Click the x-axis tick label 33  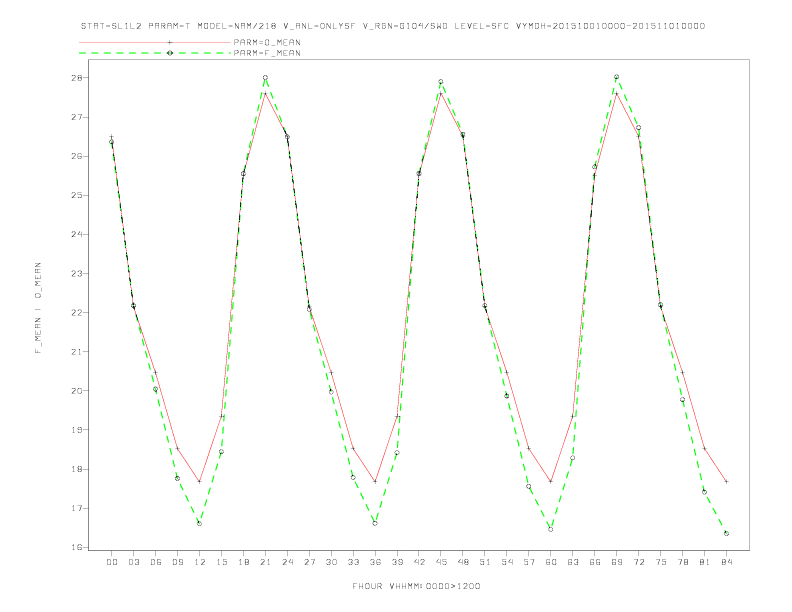point(353,562)
